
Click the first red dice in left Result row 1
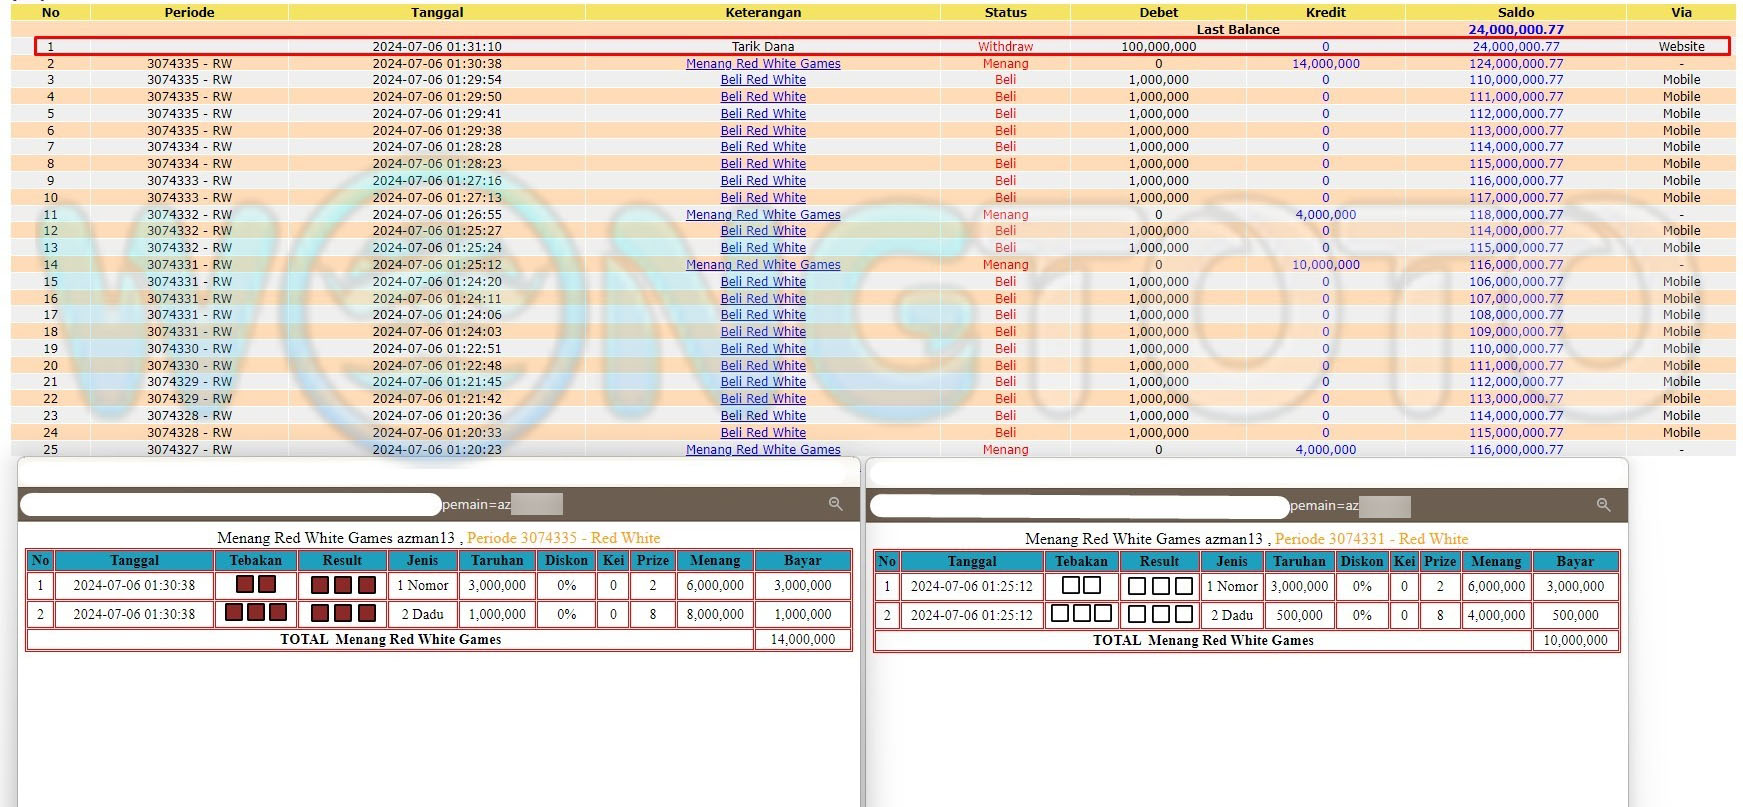(320, 585)
